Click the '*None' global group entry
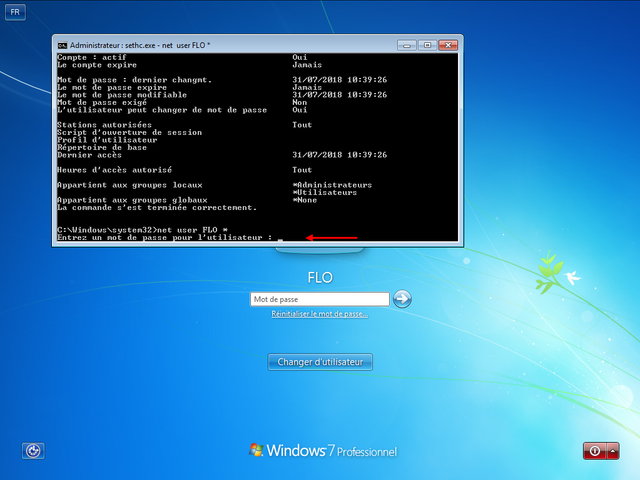 coord(304,200)
